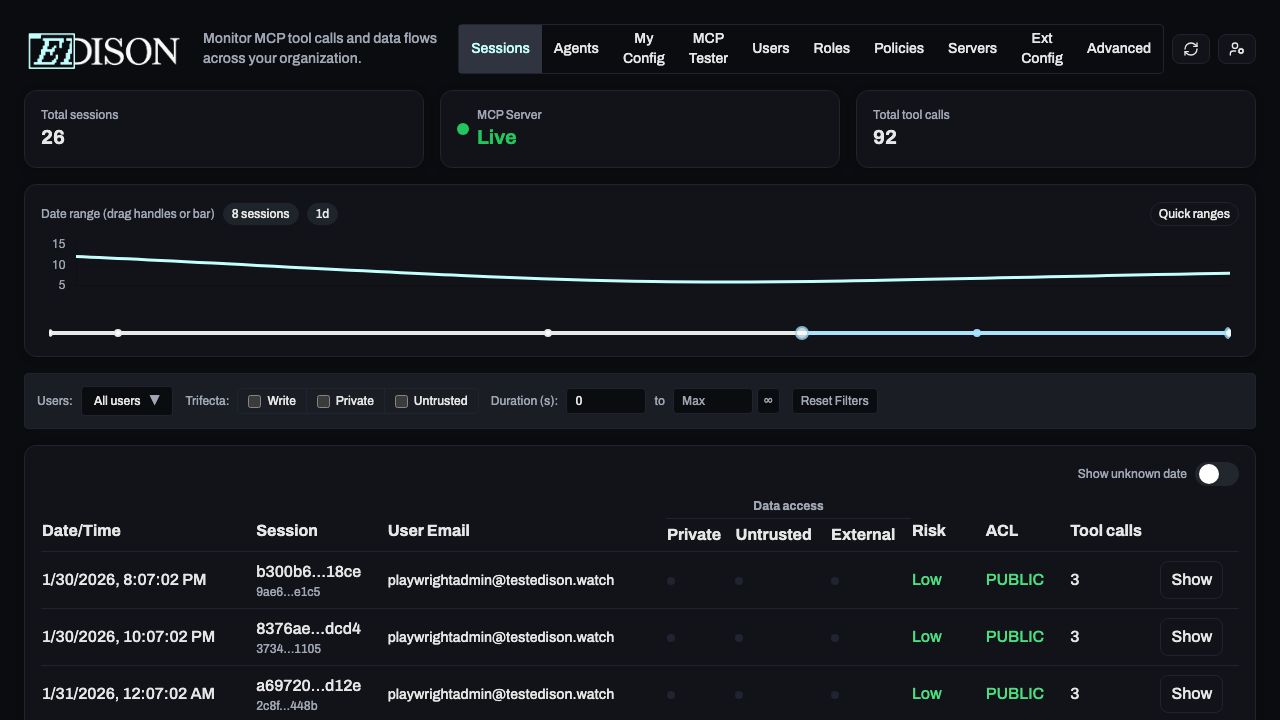Click the refresh icon in the top bar

click(x=1190, y=48)
